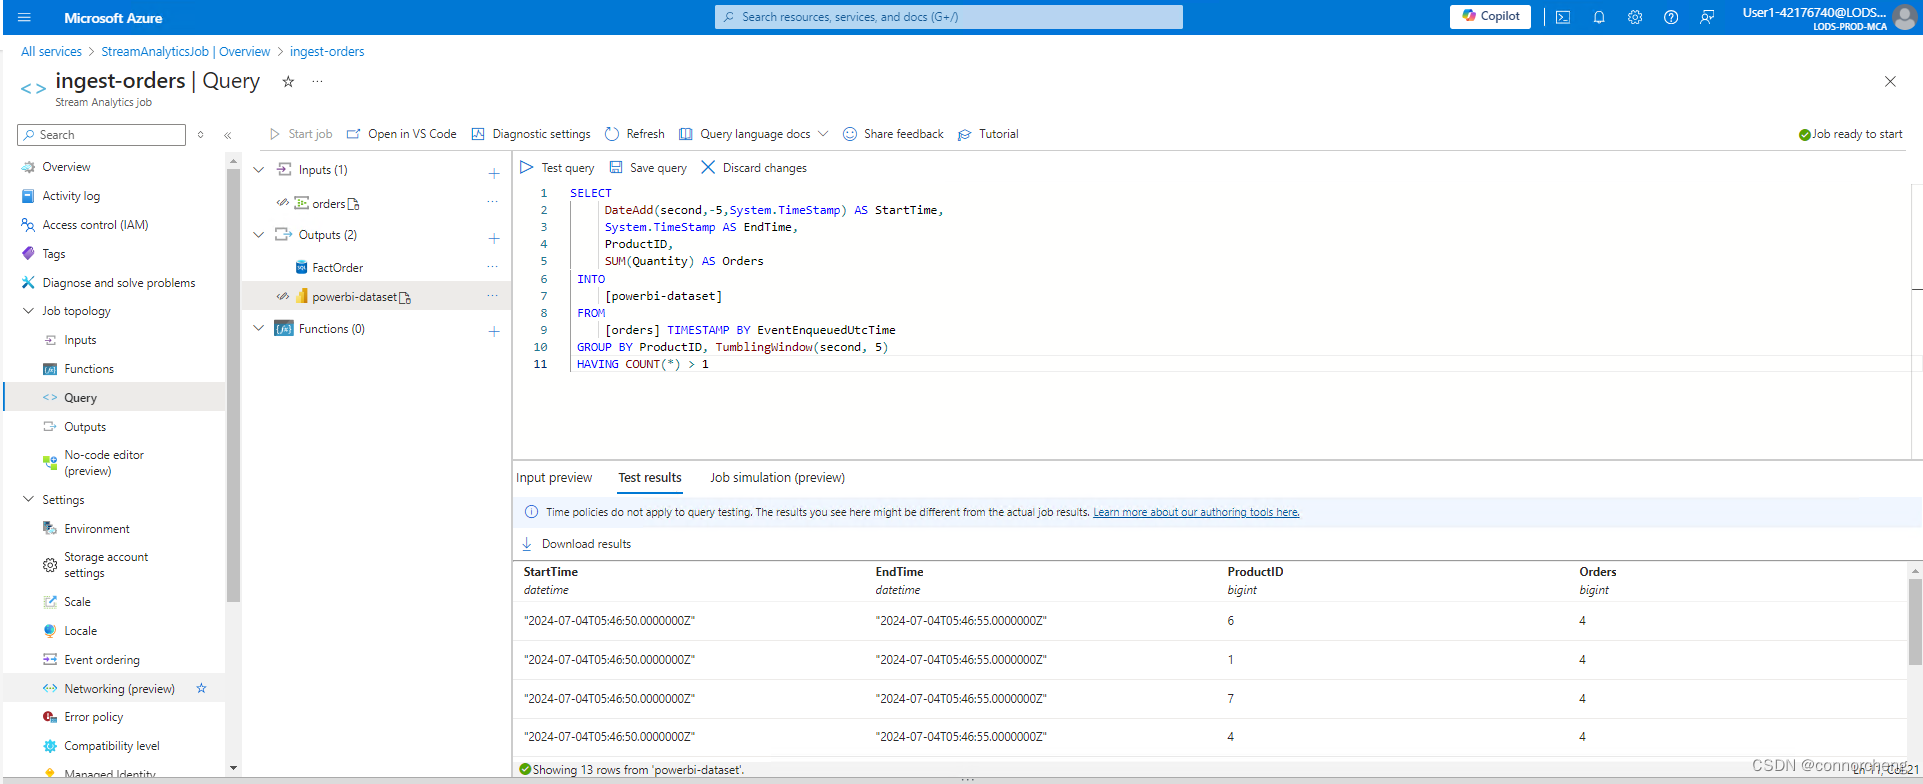Open the help question mark menu

(1671, 17)
